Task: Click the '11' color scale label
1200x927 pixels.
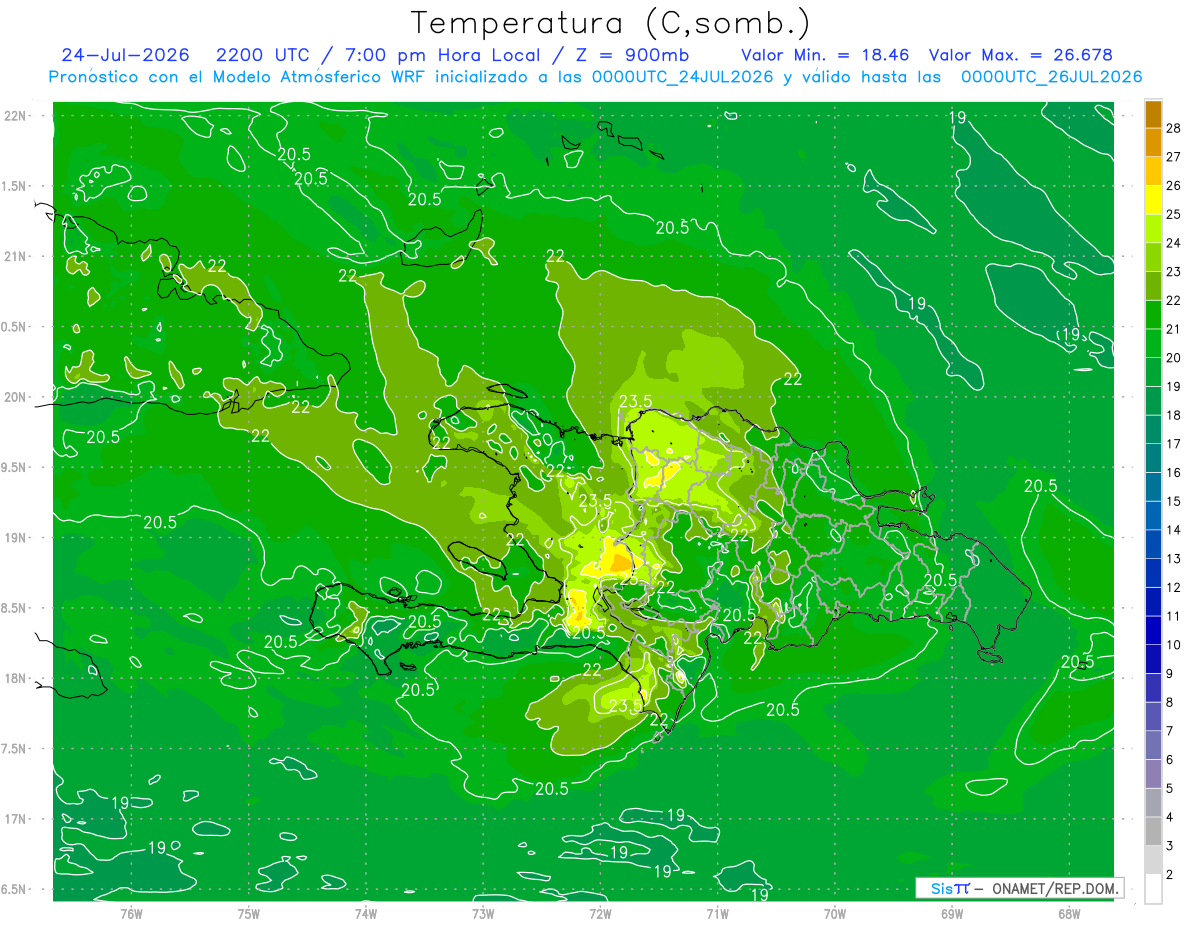Action: pos(1174,616)
